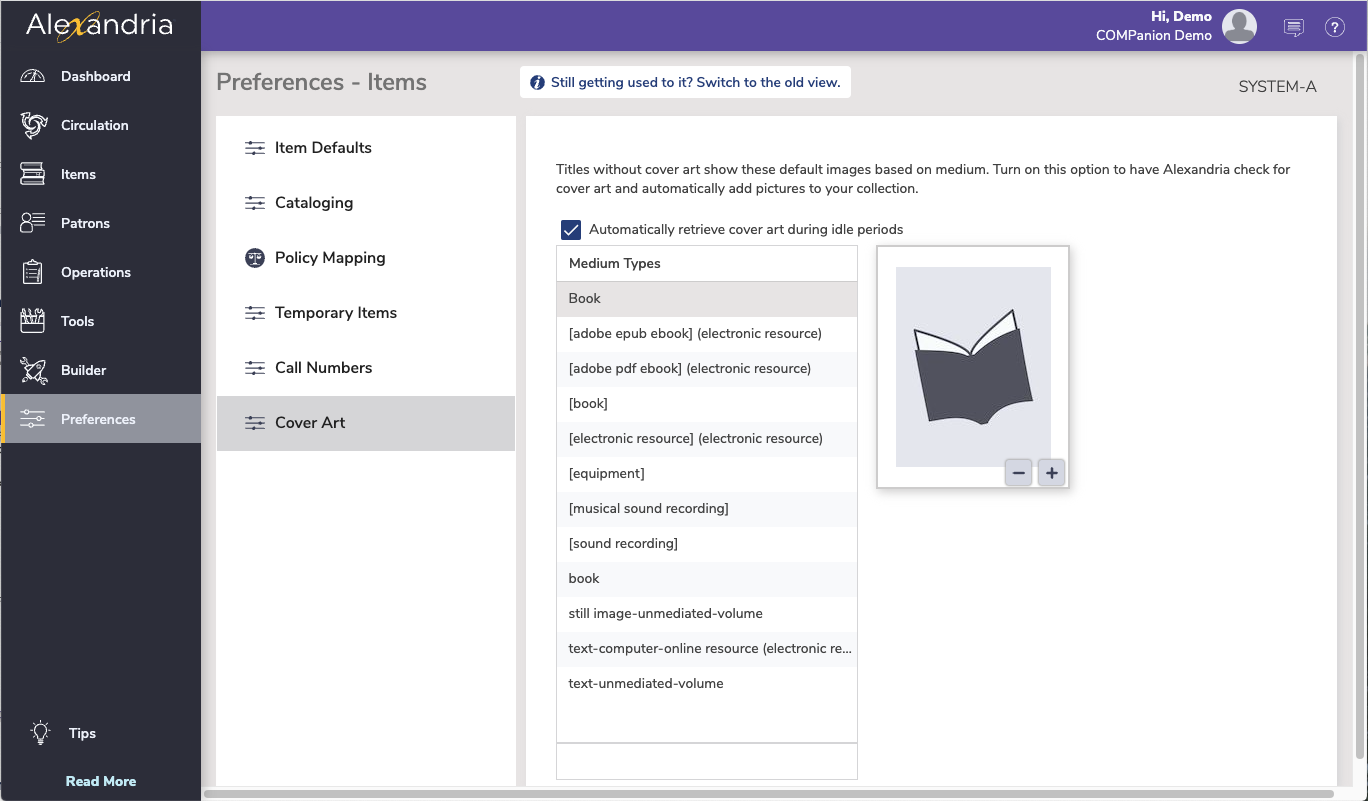This screenshot has width=1368, height=801.
Task: Click the Items stacked books icon
Action: coord(33,174)
